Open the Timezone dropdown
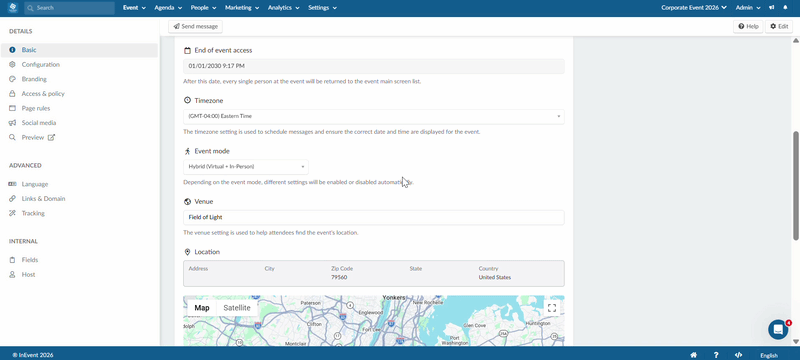This screenshot has width=800, height=360. [374, 116]
